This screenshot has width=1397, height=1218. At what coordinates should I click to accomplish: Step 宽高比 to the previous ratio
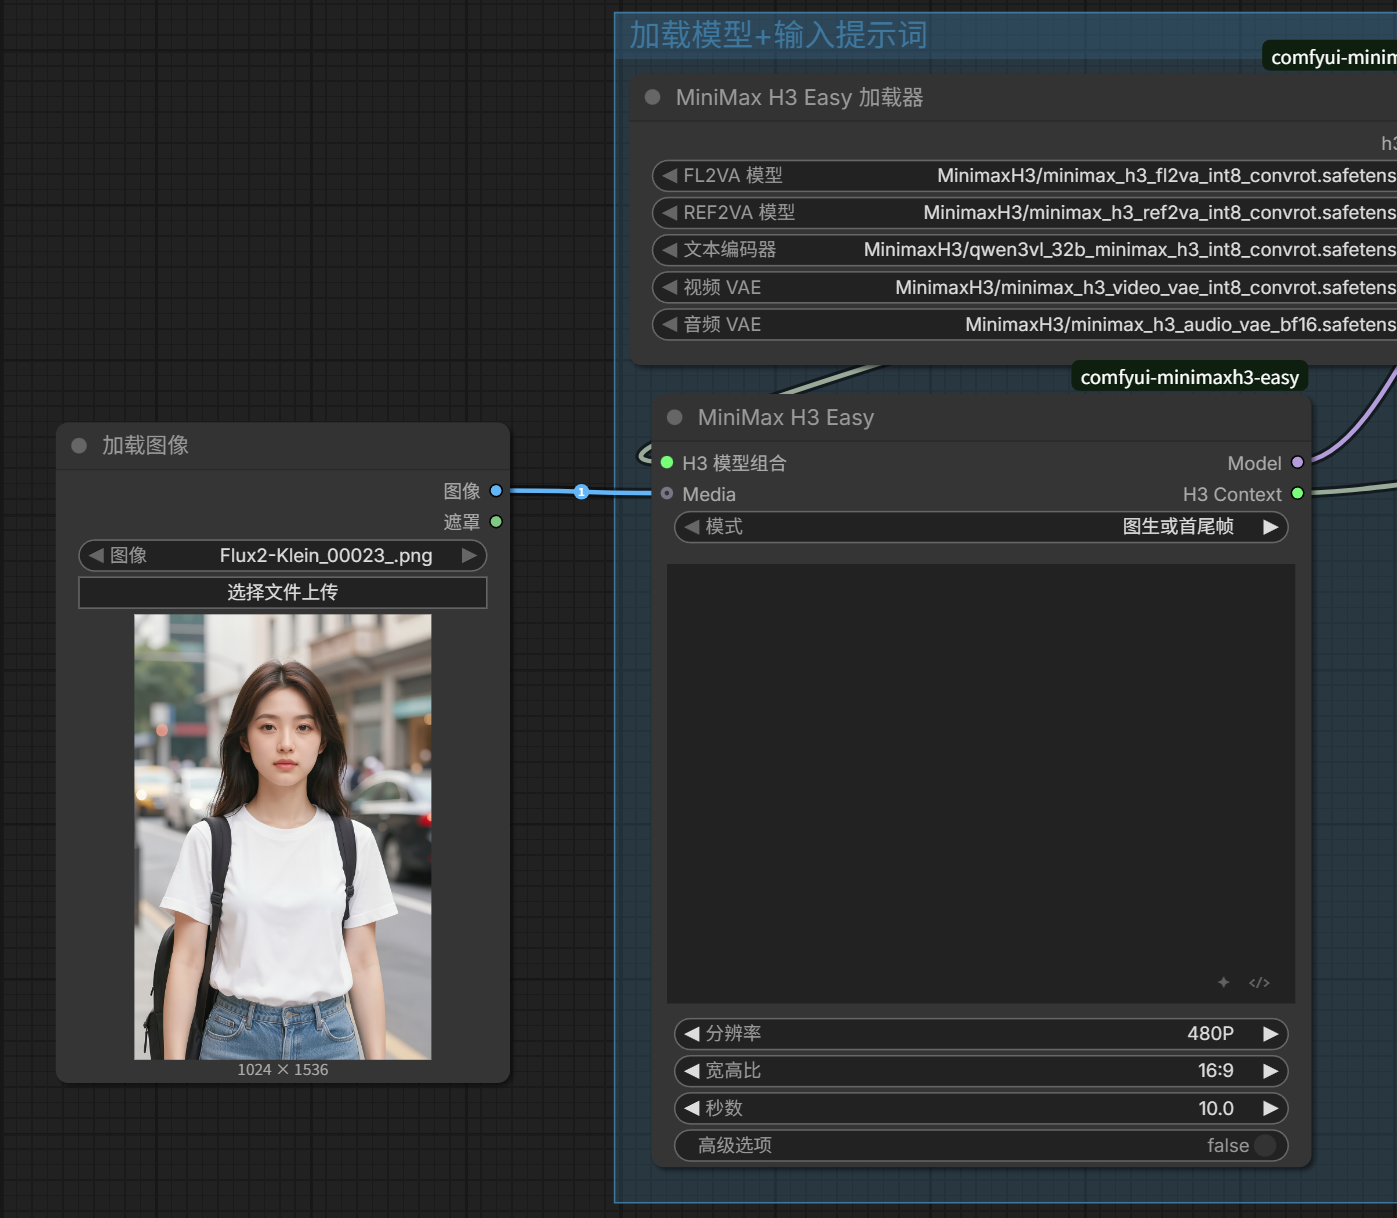coord(692,1070)
